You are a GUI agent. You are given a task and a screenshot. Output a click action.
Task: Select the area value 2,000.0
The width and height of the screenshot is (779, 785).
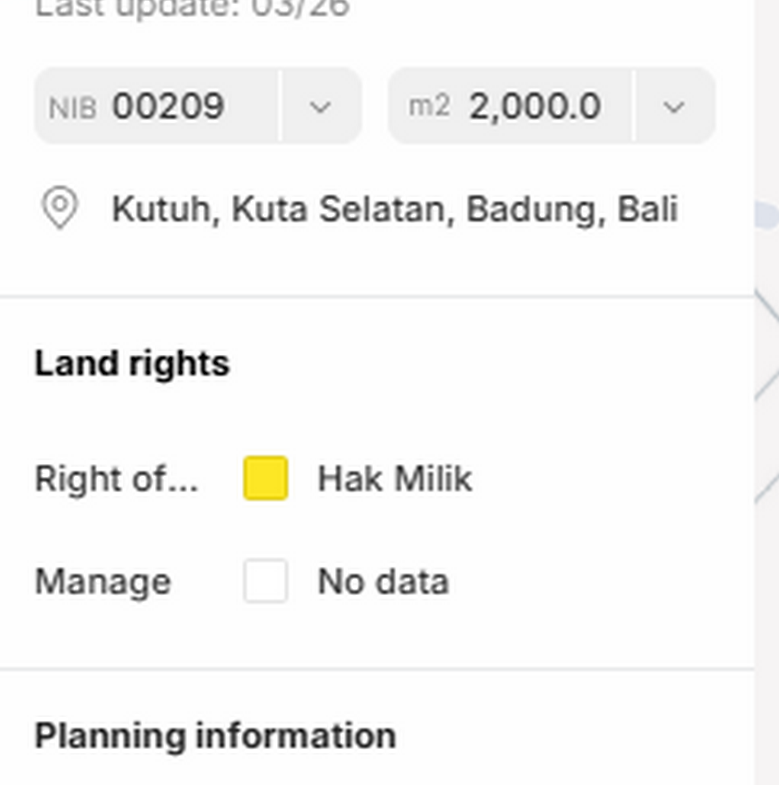[x=535, y=106]
